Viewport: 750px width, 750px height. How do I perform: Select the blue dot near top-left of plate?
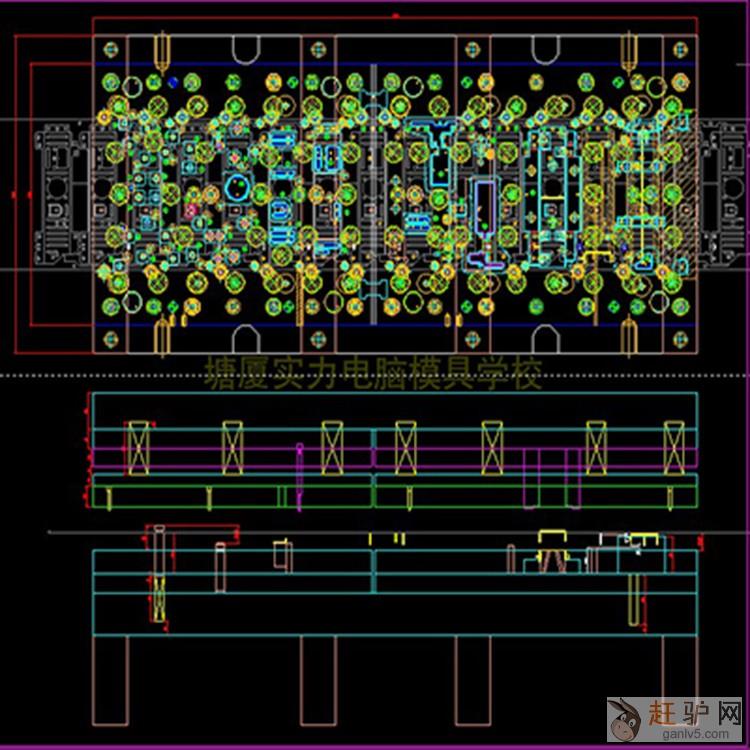172,82
